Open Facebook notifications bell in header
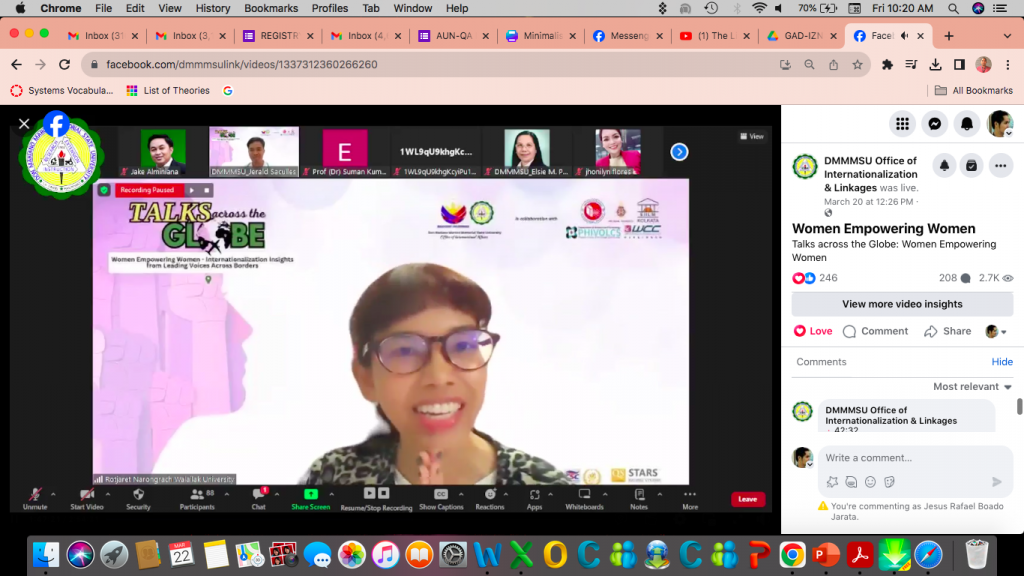 967,124
